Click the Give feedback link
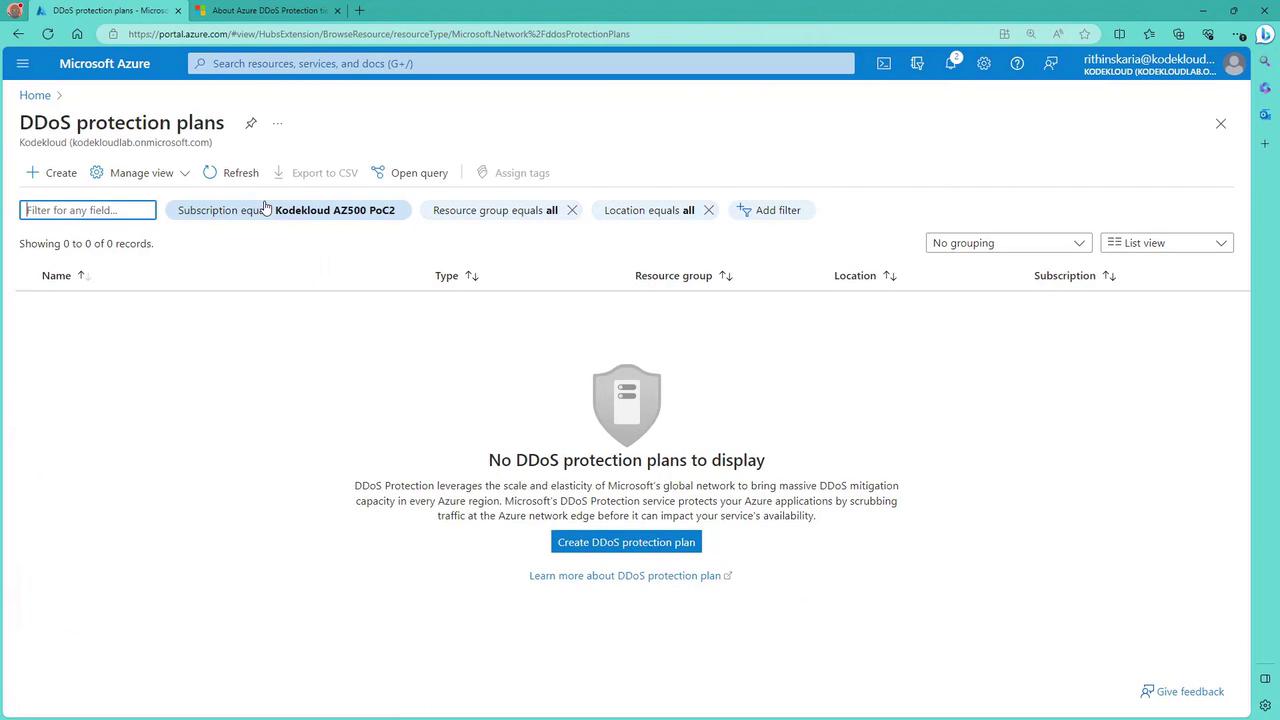This screenshot has width=1280, height=720. (x=1182, y=692)
